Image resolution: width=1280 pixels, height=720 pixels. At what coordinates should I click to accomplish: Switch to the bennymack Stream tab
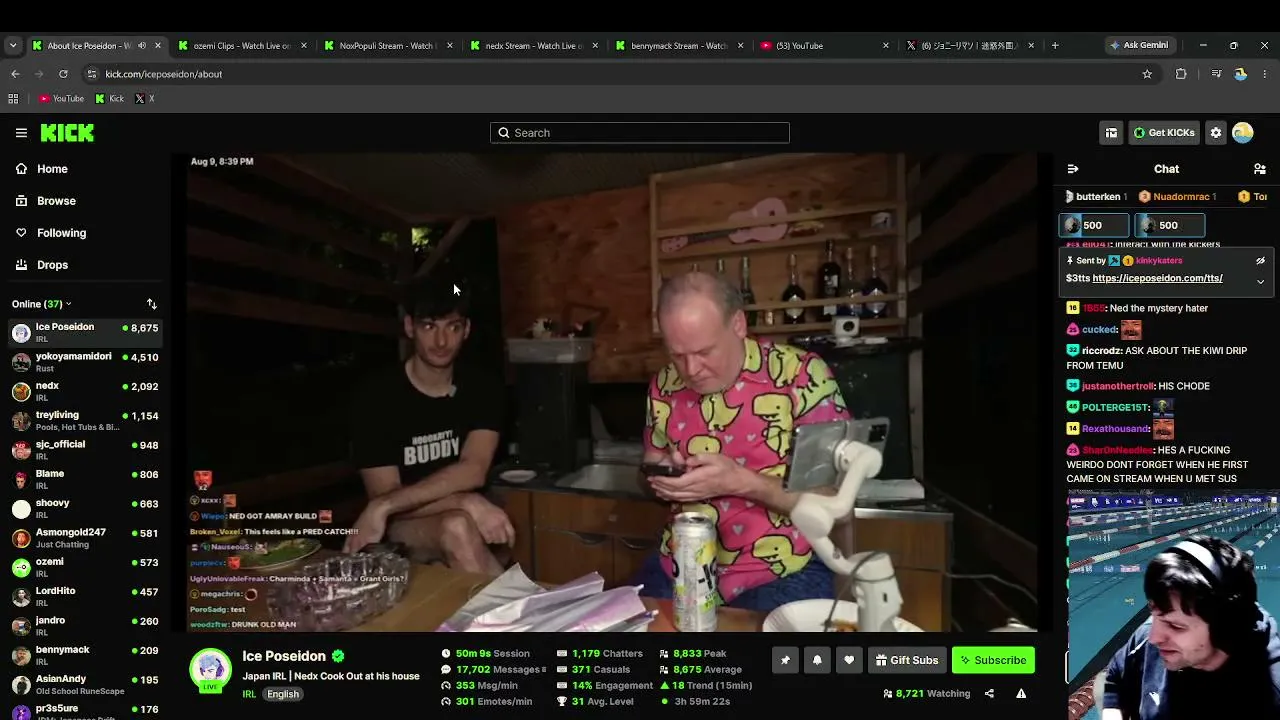click(679, 45)
